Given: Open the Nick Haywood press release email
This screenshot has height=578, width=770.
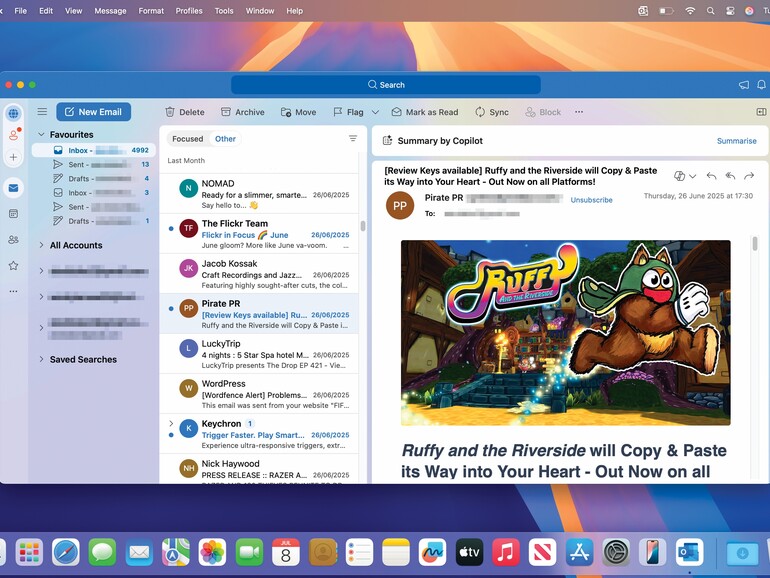Looking at the screenshot, I should [x=259, y=469].
